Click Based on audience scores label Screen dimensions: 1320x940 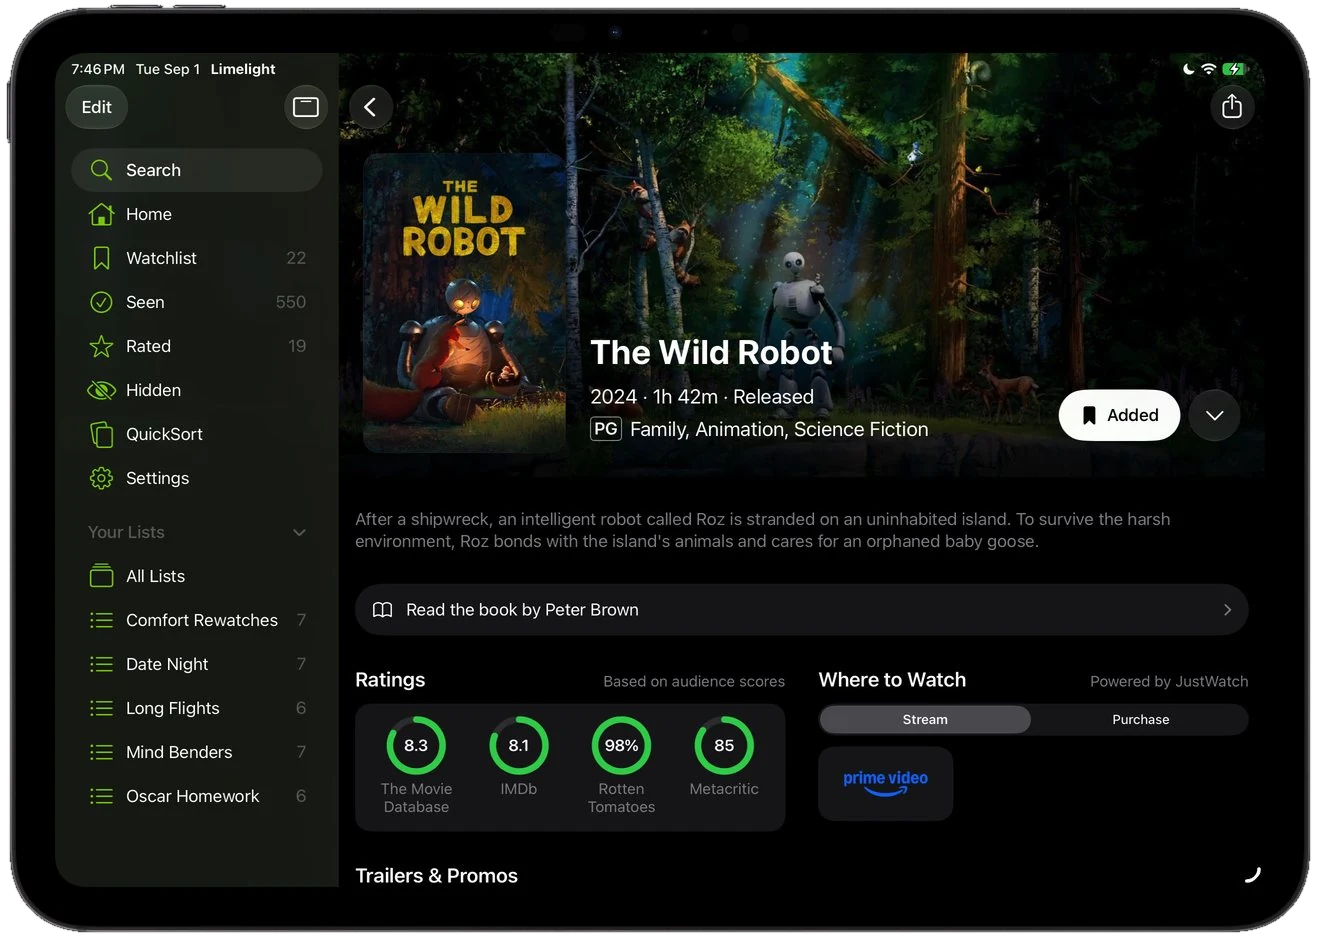[694, 681]
